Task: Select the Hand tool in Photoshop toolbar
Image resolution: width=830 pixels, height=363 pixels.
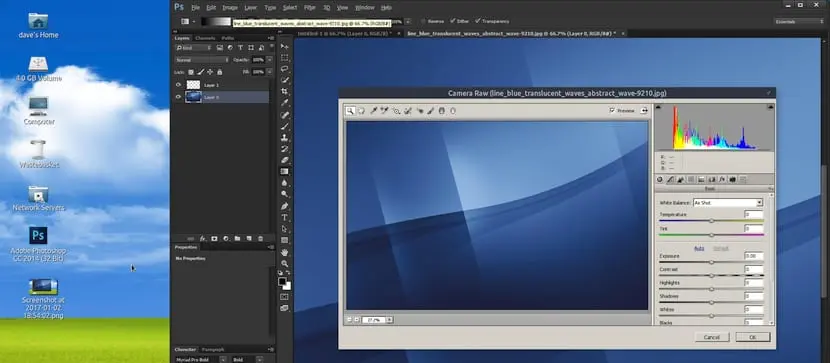Action: point(285,252)
